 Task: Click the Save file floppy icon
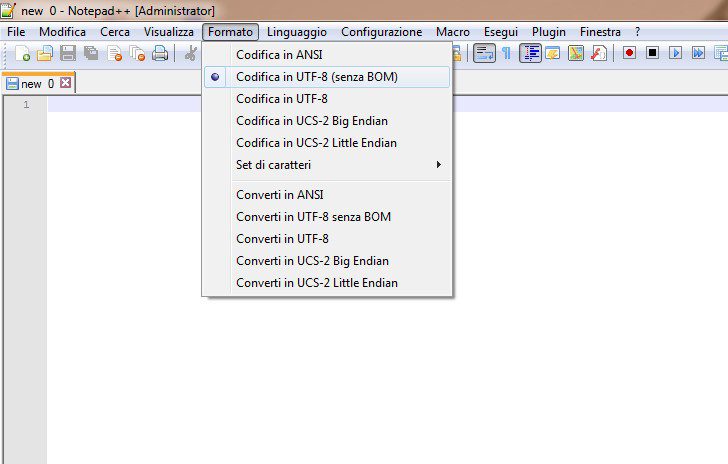click(69, 54)
